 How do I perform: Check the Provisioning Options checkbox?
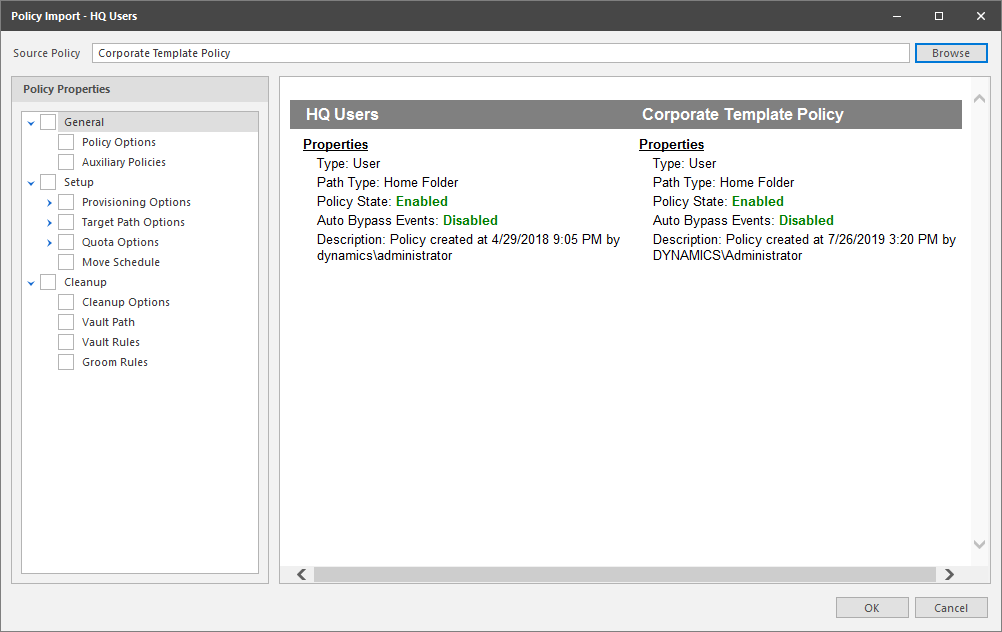point(66,202)
